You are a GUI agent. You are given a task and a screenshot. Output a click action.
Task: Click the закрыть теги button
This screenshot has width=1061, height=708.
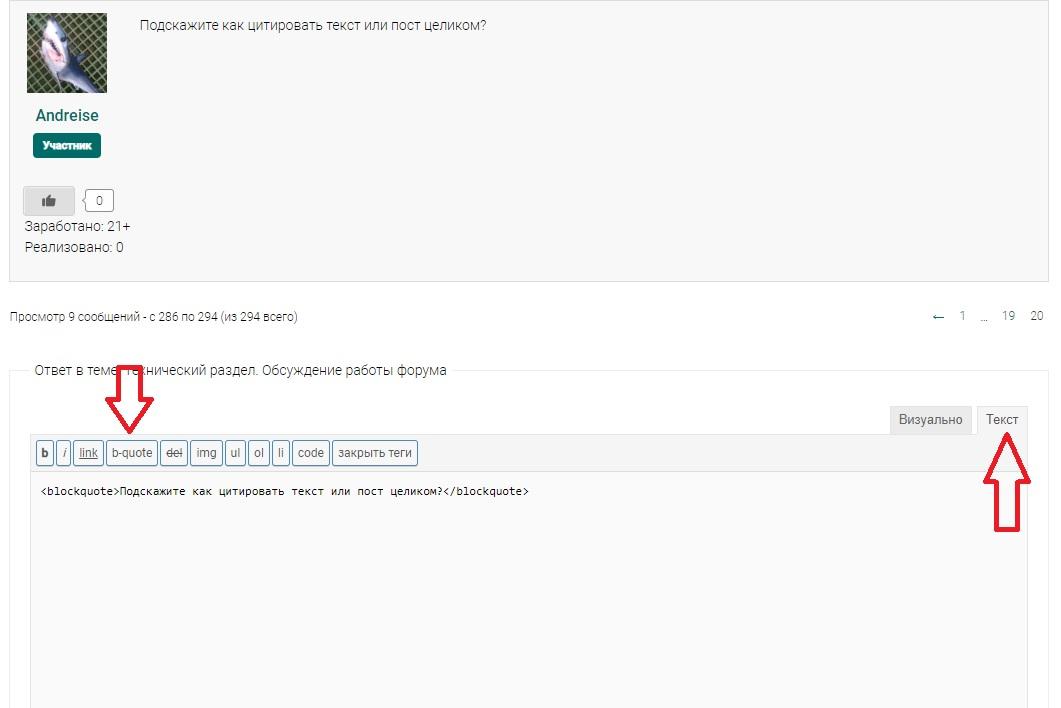click(375, 453)
